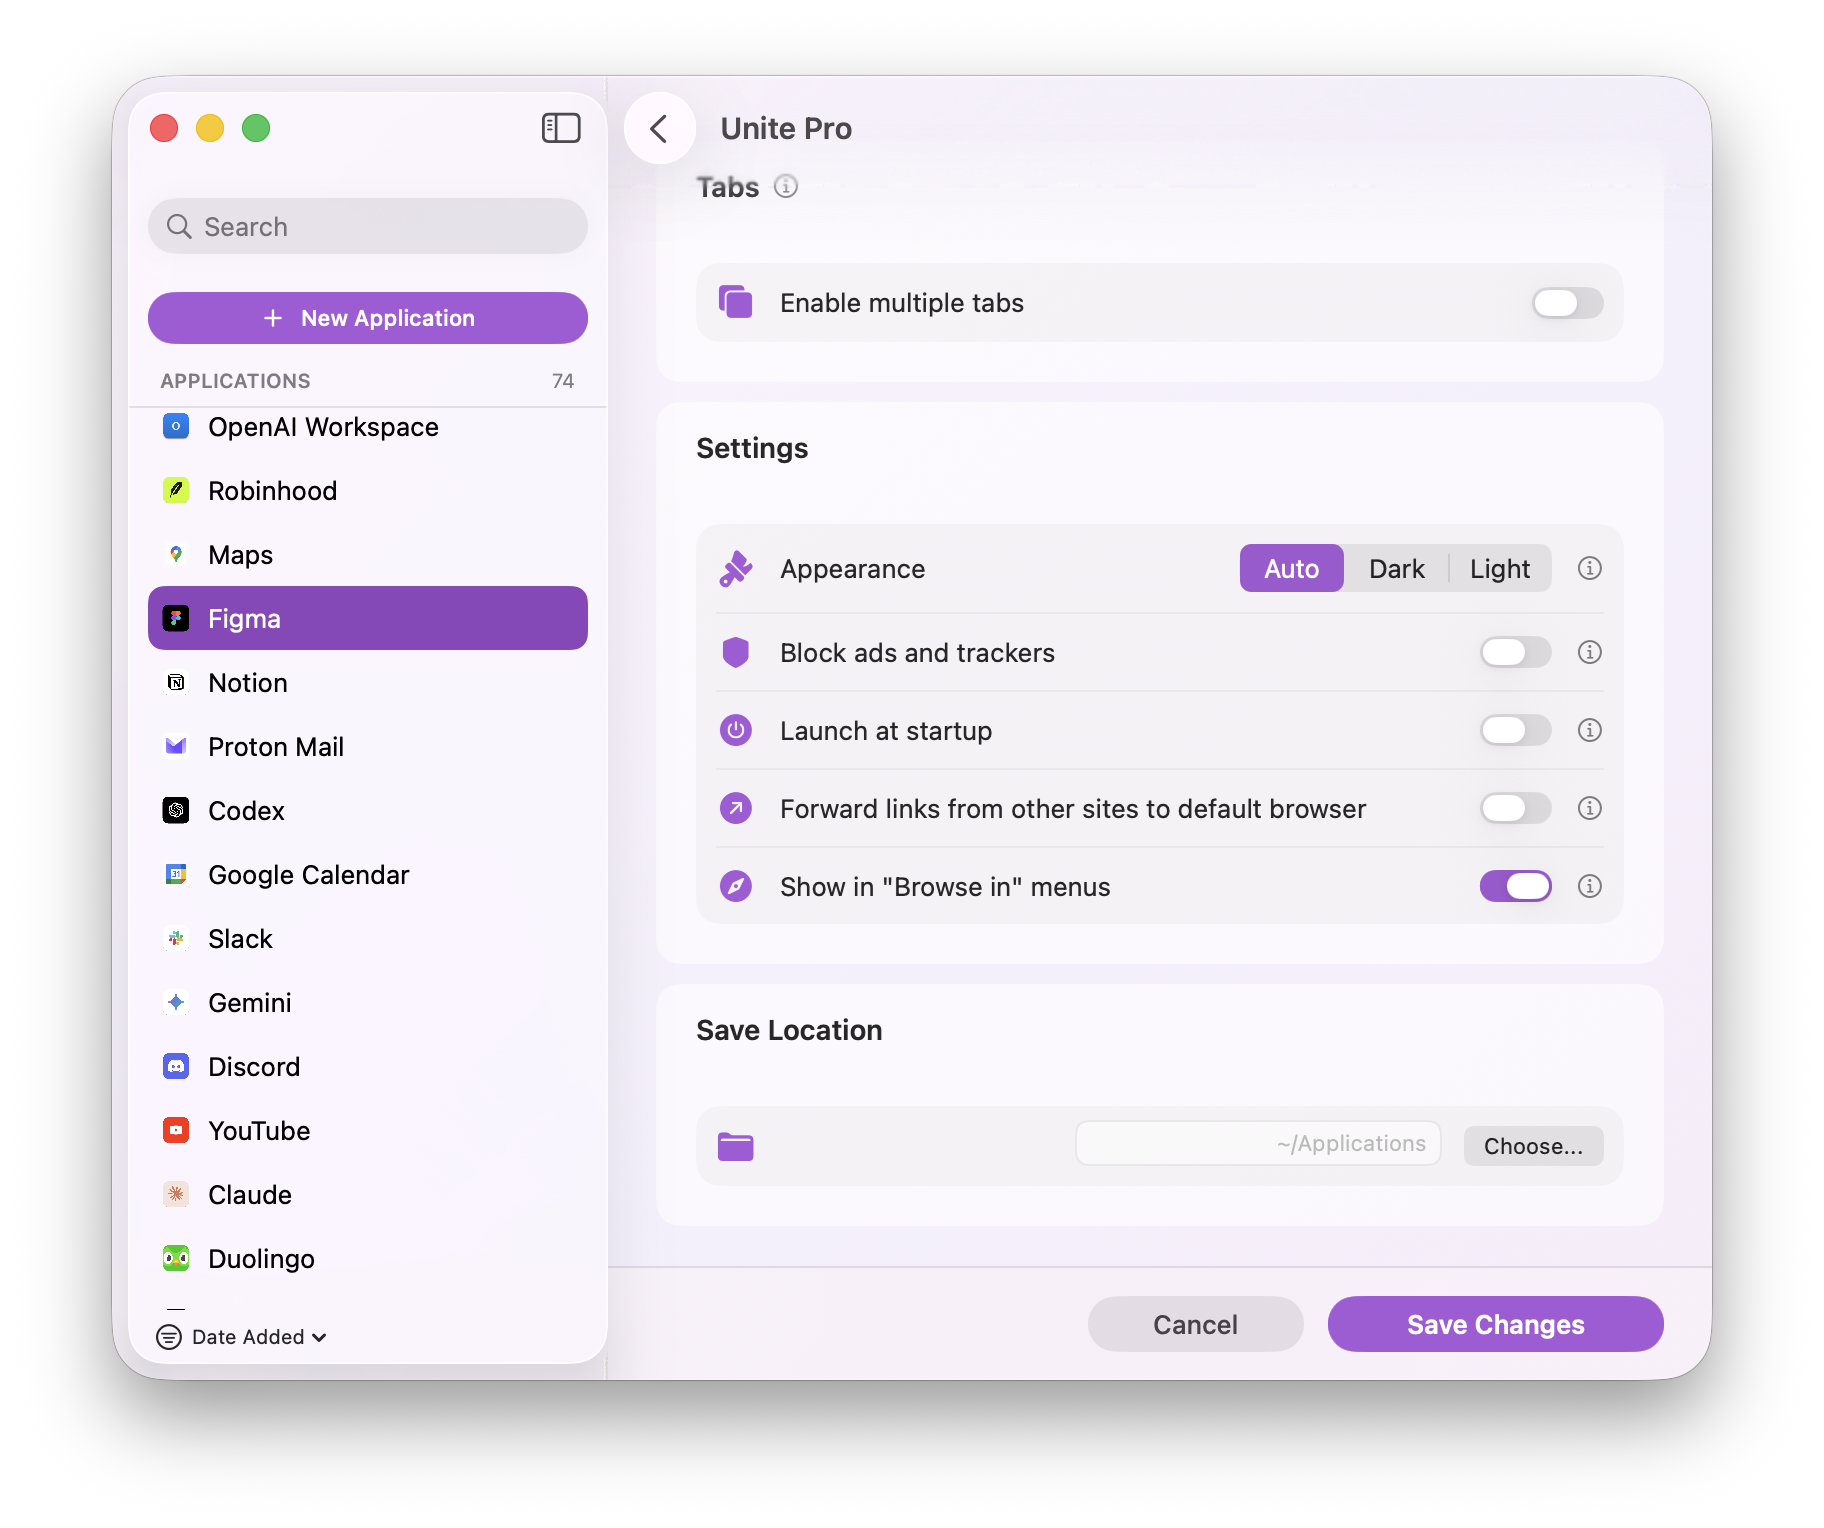The image size is (1824, 1528).
Task: Click the Gemini sparkle icon
Action: point(176,1003)
